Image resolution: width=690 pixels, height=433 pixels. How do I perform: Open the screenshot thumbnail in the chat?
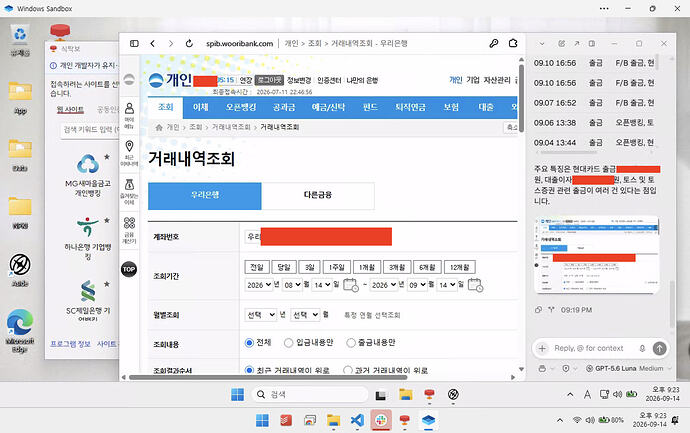(596, 255)
